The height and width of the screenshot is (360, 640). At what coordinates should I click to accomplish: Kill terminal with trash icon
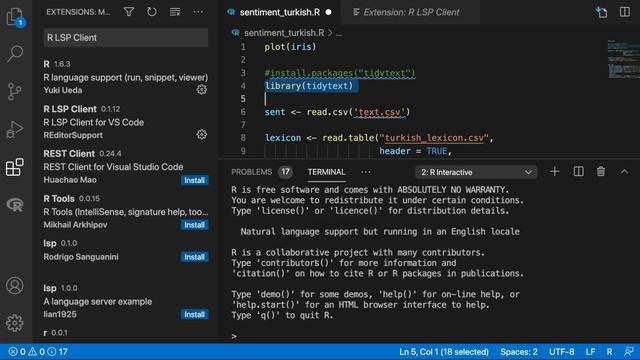coord(601,172)
